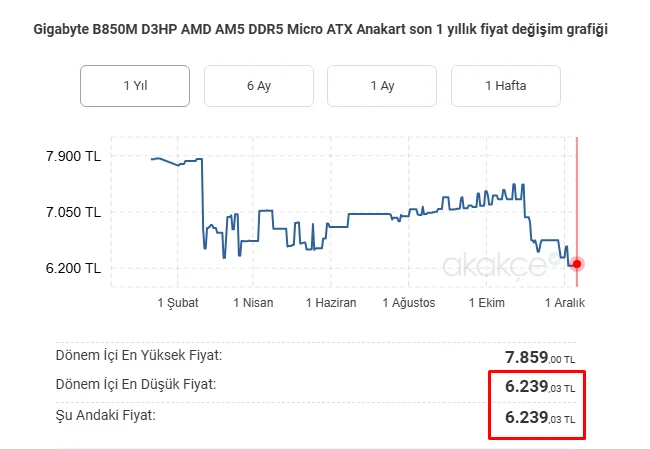Click the highest price value 7.859,00 TL
Image resolution: width=650 pixels, height=449 pixels.
(540, 357)
